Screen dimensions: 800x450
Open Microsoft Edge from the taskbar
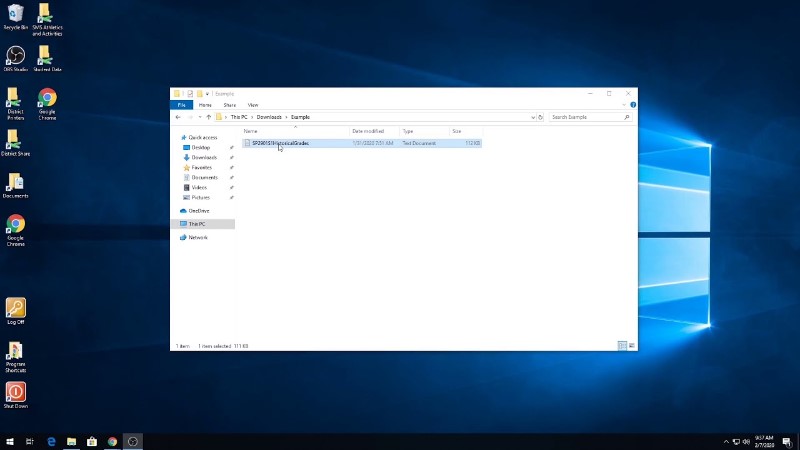[51, 441]
